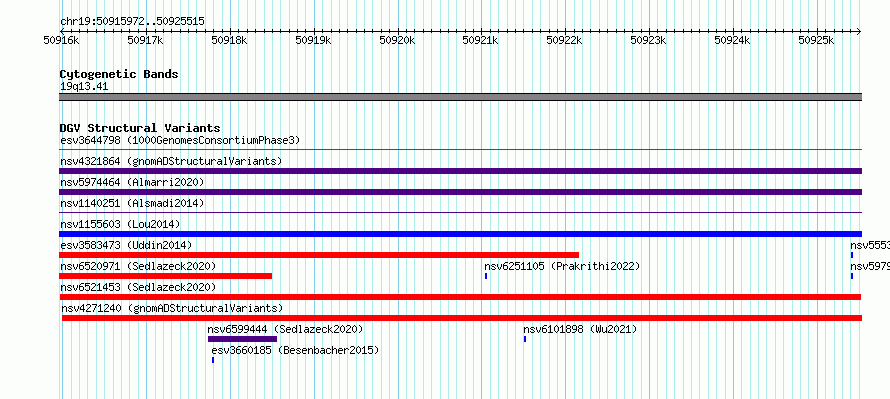The image size is (890, 399).
Task: Click nsv4271240 gnomADStructuralVariants label
Action: (172, 308)
